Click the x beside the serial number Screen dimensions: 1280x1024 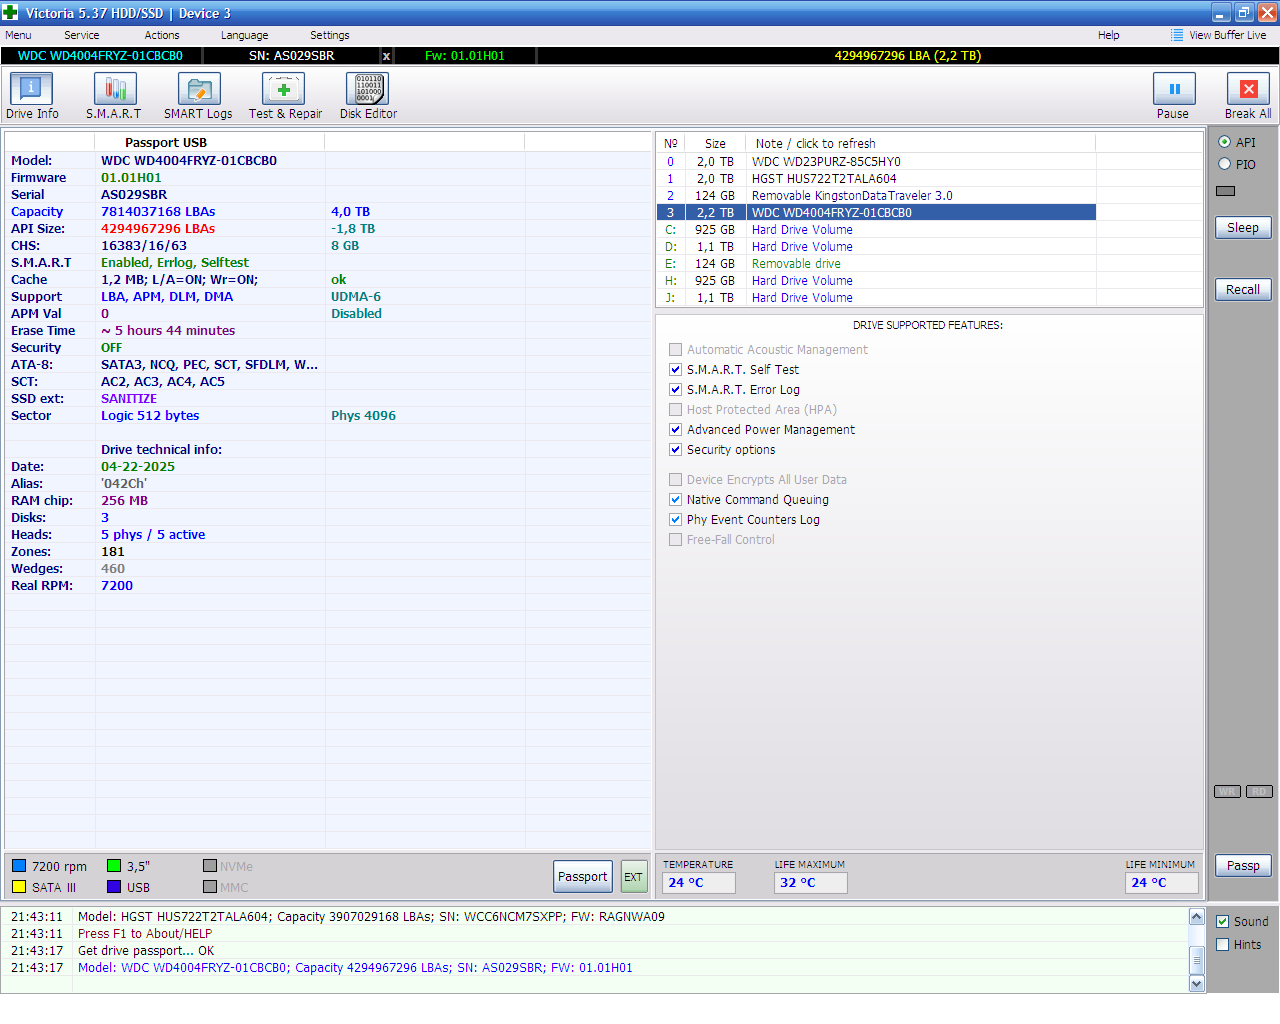[x=387, y=56]
